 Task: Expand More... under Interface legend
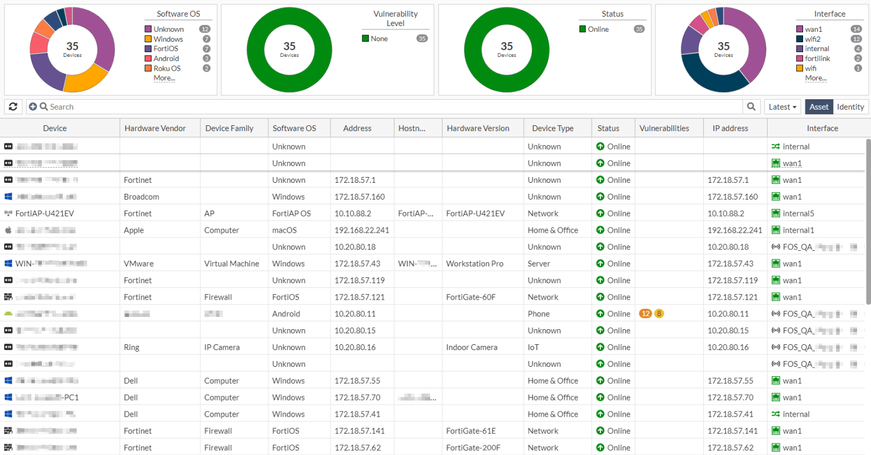[x=815, y=78]
